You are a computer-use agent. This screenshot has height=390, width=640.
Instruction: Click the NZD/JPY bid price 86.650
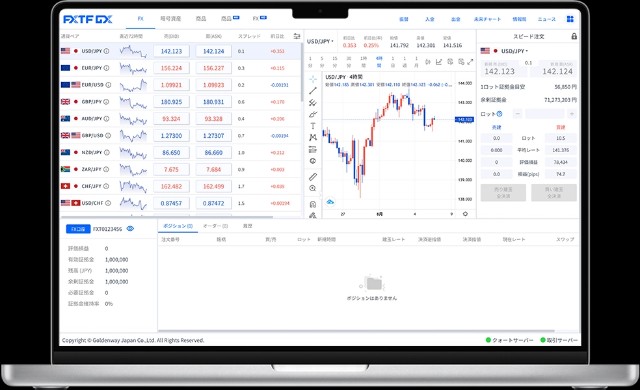(x=171, y=153)
